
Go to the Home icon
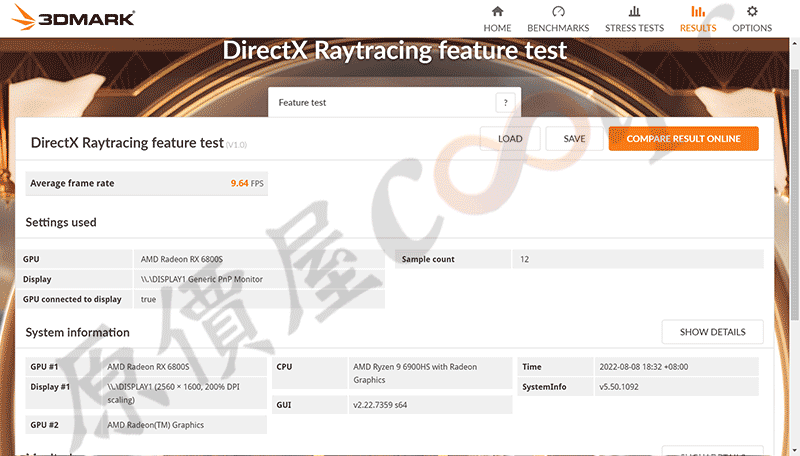[497, 11]
